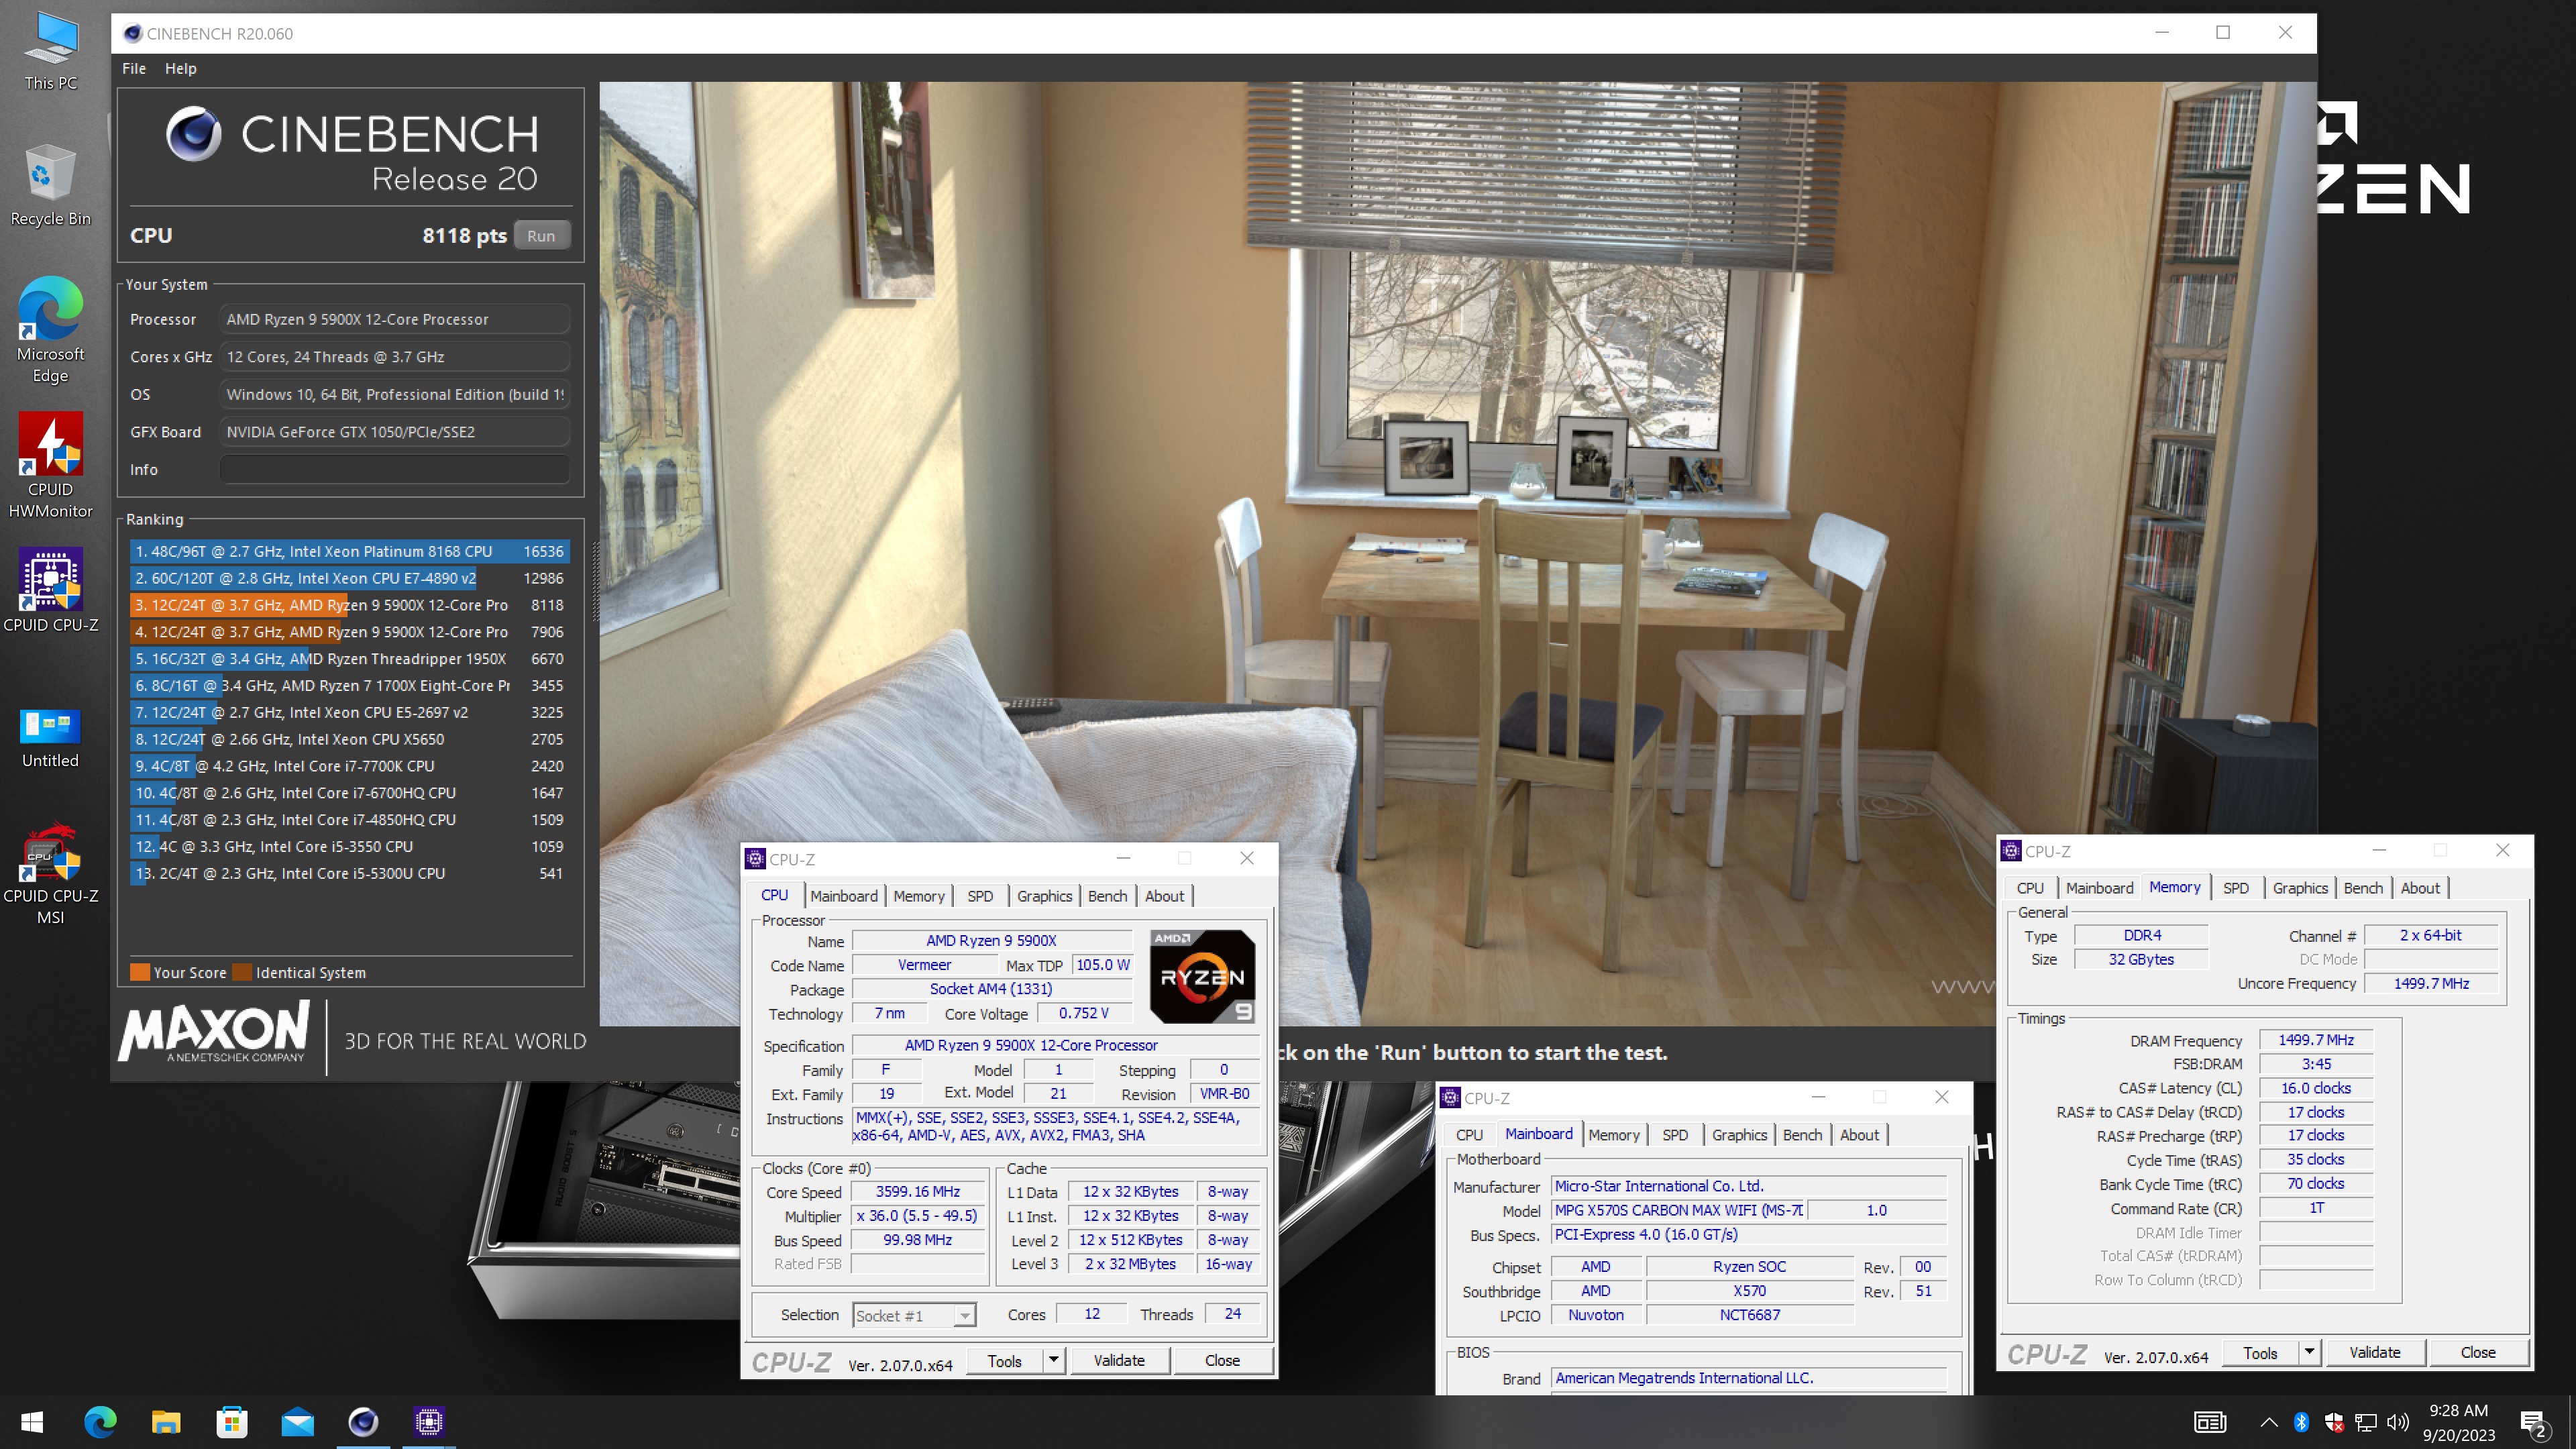Open SPD tab in CPU-Z Memory window

pyautogui.click(x=2236, y=888)
